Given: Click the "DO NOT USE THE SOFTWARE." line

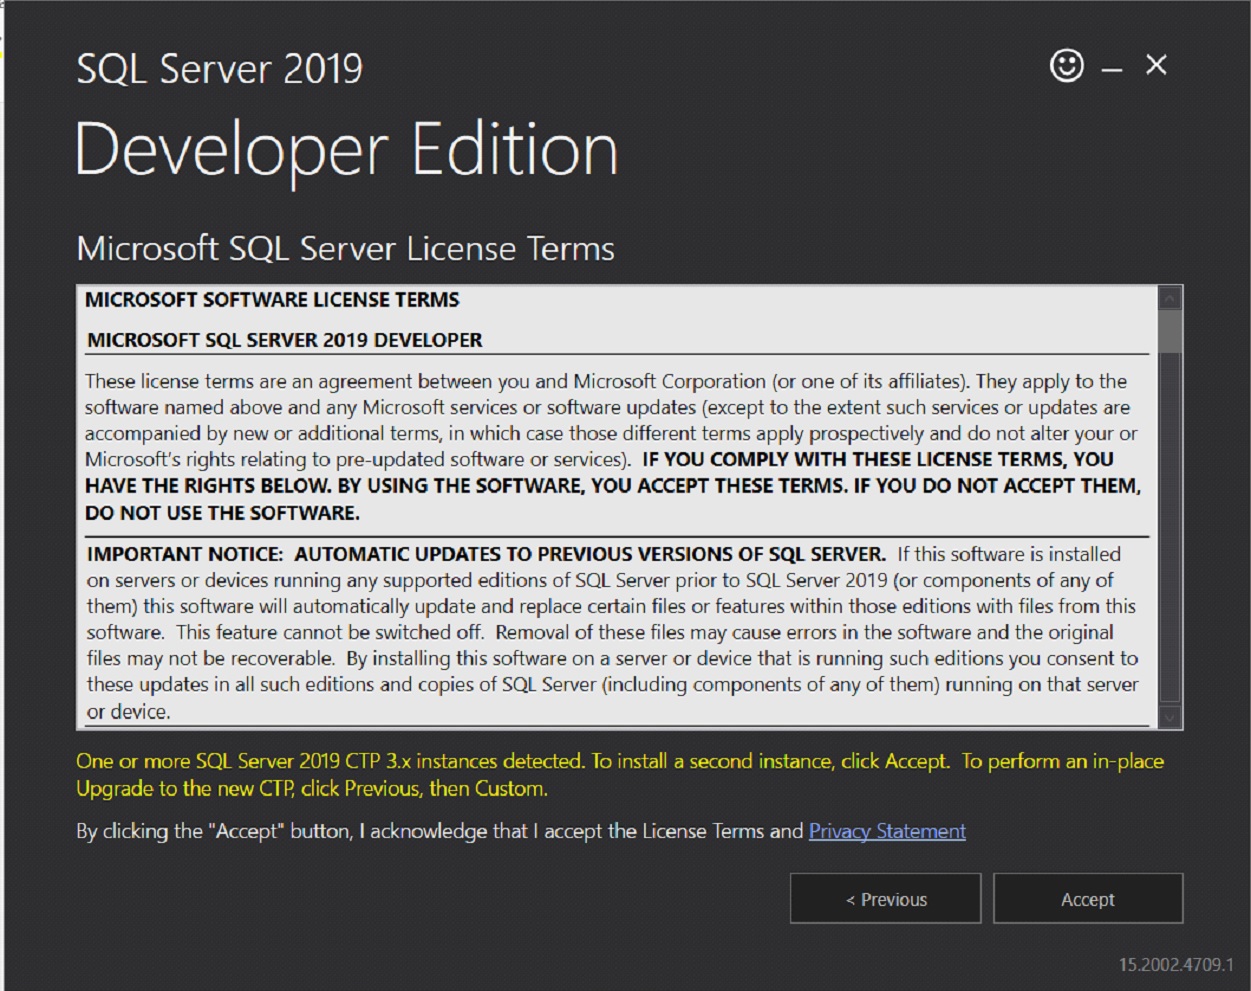Looking at the screenshot, I should pos(222,513).
